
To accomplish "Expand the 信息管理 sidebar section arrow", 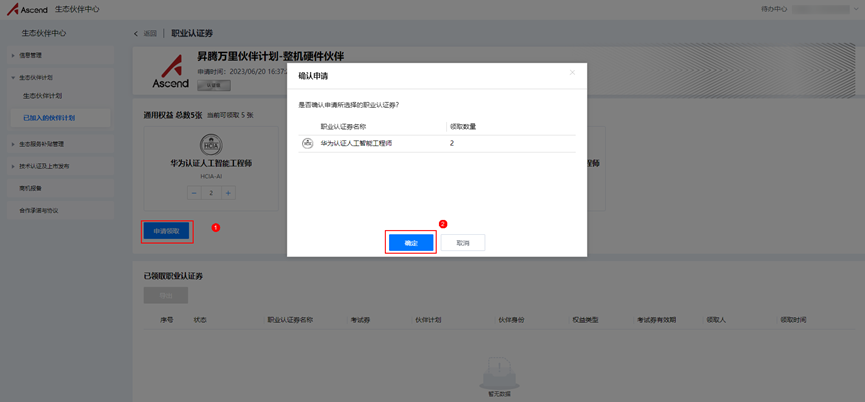I will (13, 55).
